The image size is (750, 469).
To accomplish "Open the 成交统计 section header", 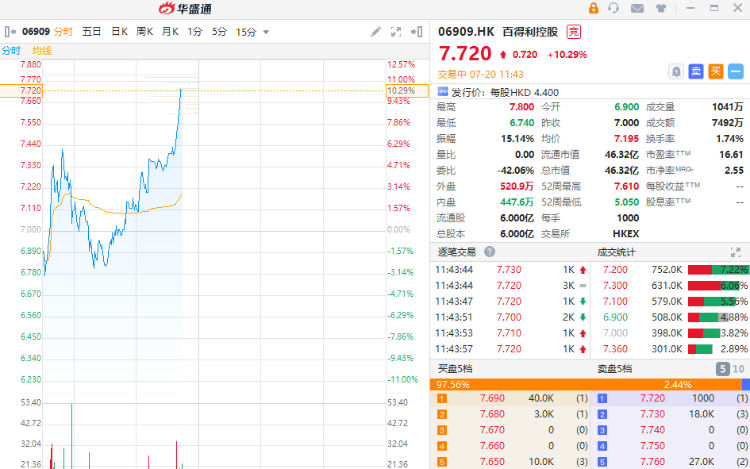I will tap(616, 252).
